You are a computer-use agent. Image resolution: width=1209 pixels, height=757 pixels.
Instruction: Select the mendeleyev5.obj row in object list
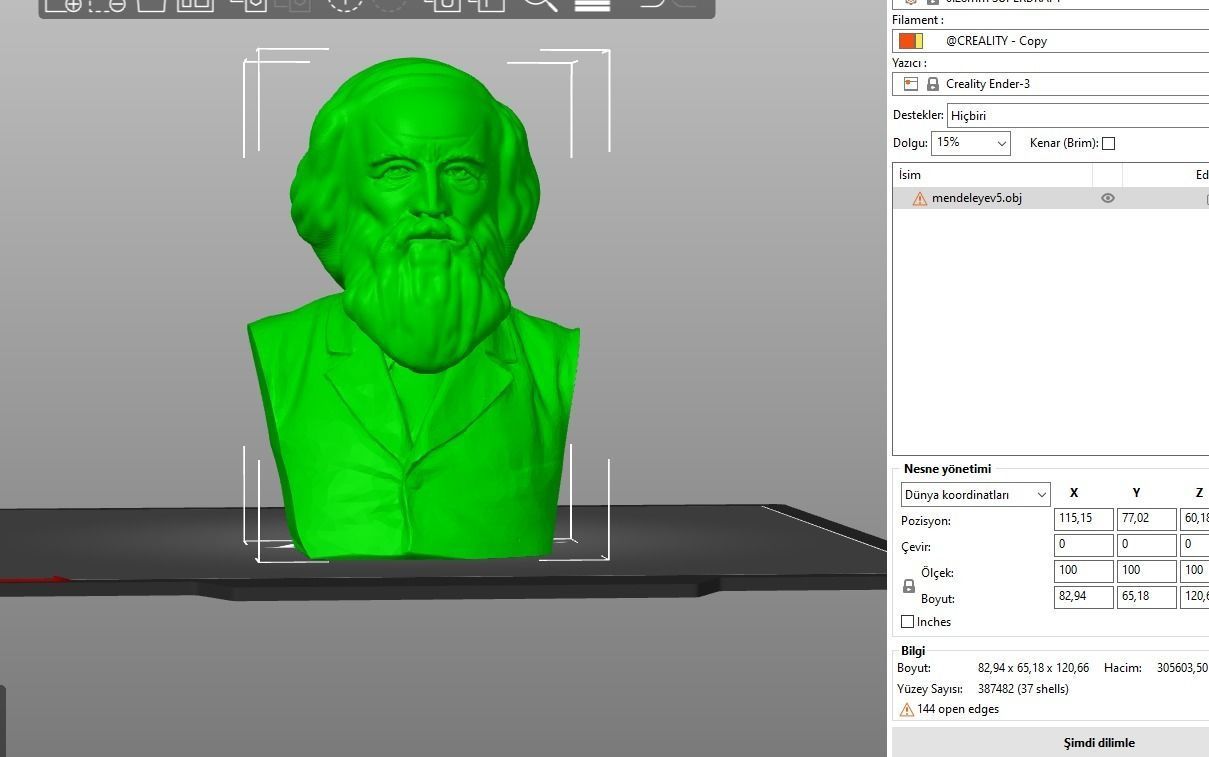point(1051,198)
